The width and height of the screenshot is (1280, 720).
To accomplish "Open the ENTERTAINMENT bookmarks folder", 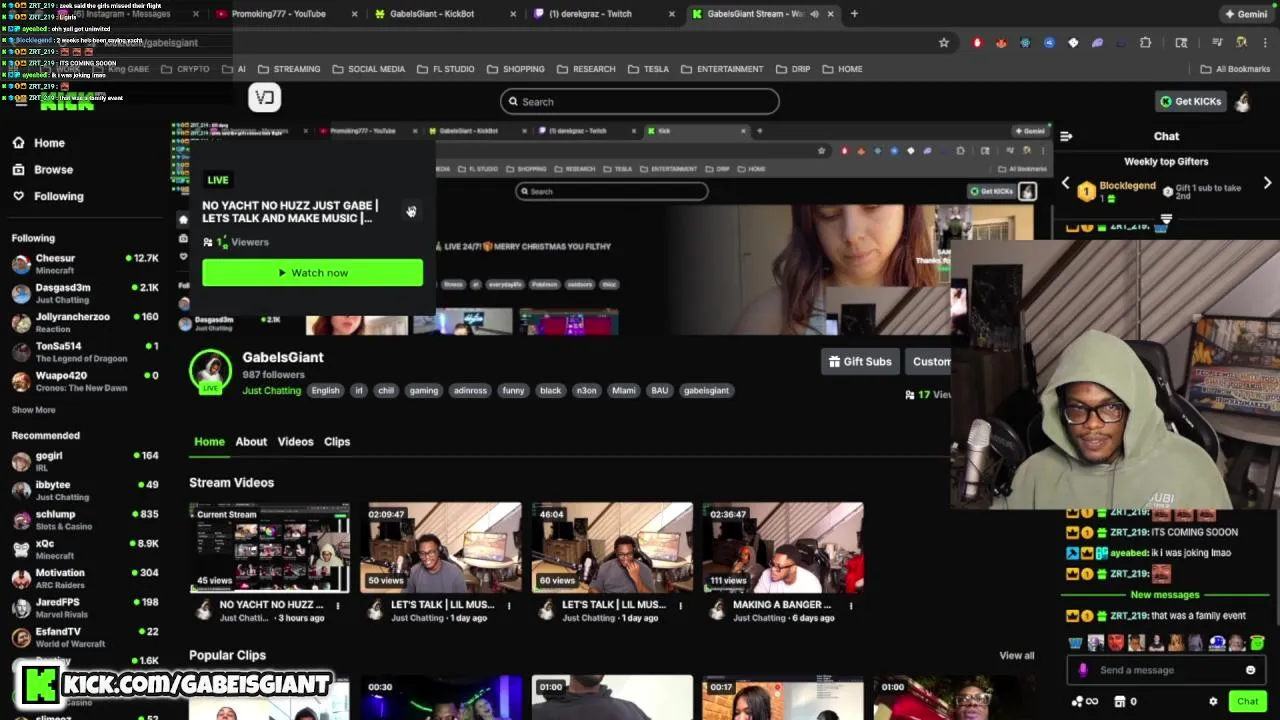I will [722, 69].
